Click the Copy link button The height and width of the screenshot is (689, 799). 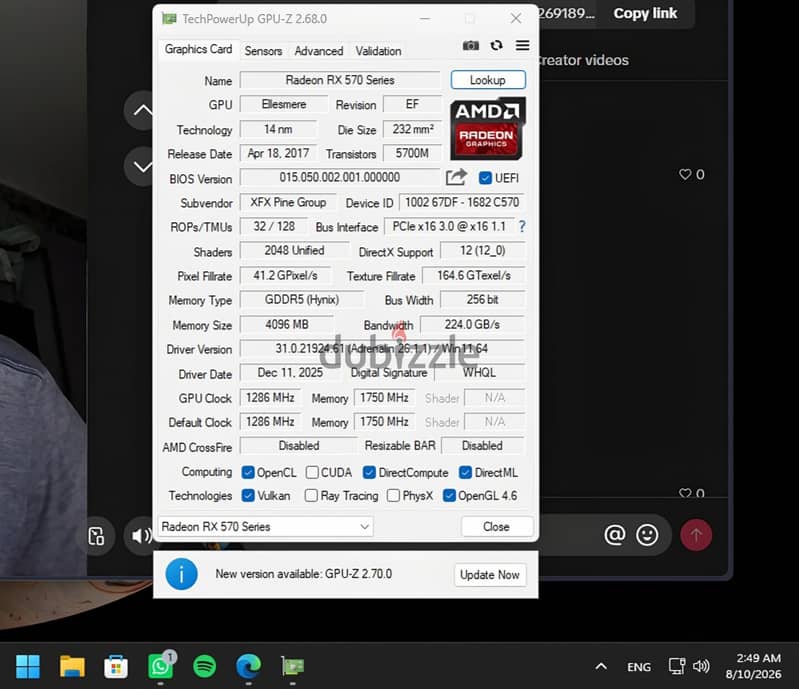(645, 13)
